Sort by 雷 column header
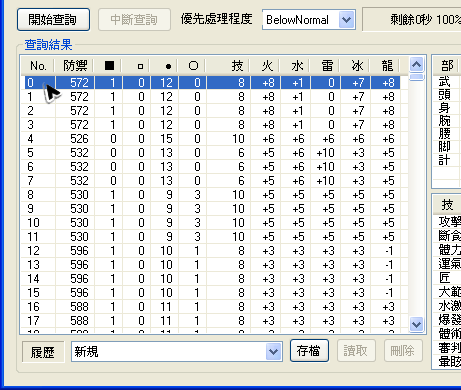The image size is (461, 390). coord(326,66)
